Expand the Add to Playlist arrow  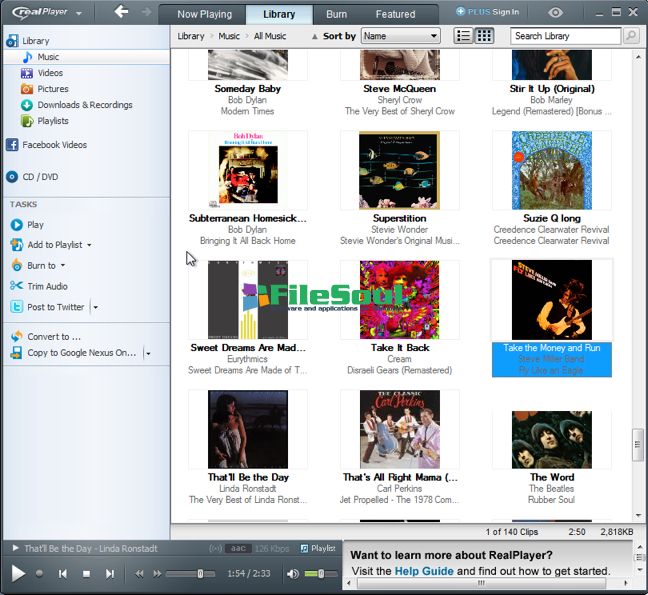[89, 245]
